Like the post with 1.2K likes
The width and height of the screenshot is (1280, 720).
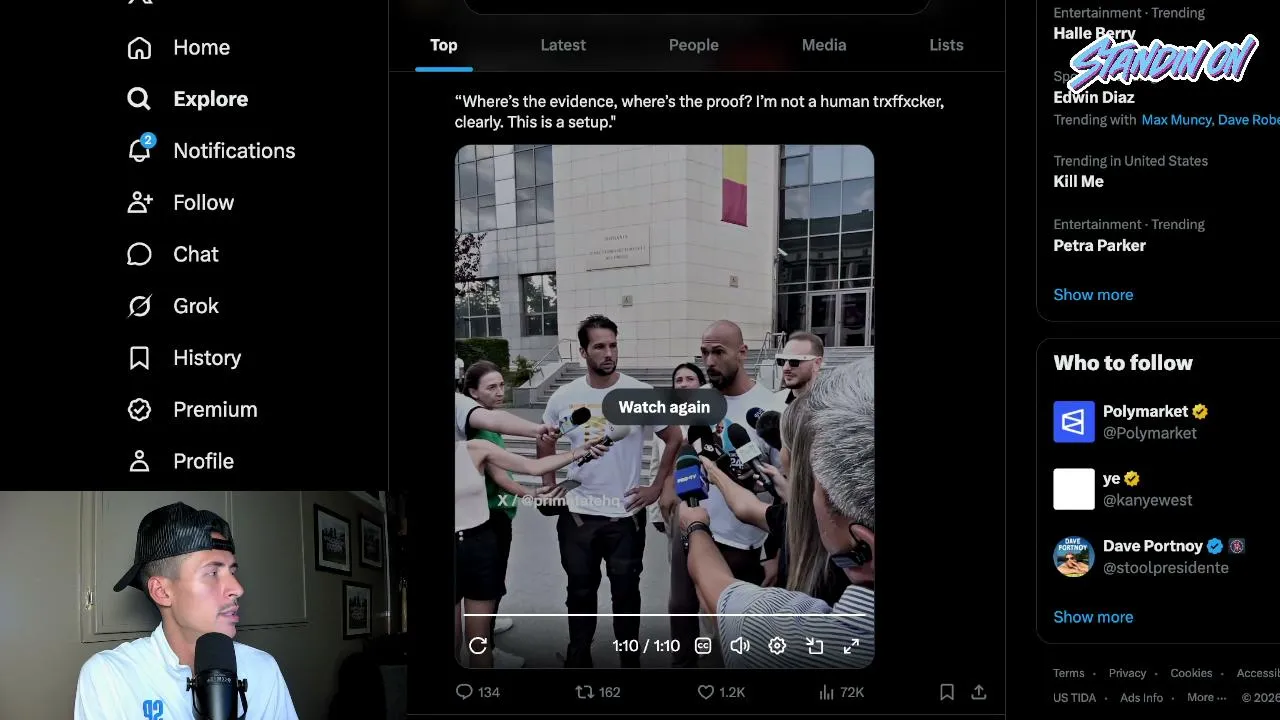point(720,692)
